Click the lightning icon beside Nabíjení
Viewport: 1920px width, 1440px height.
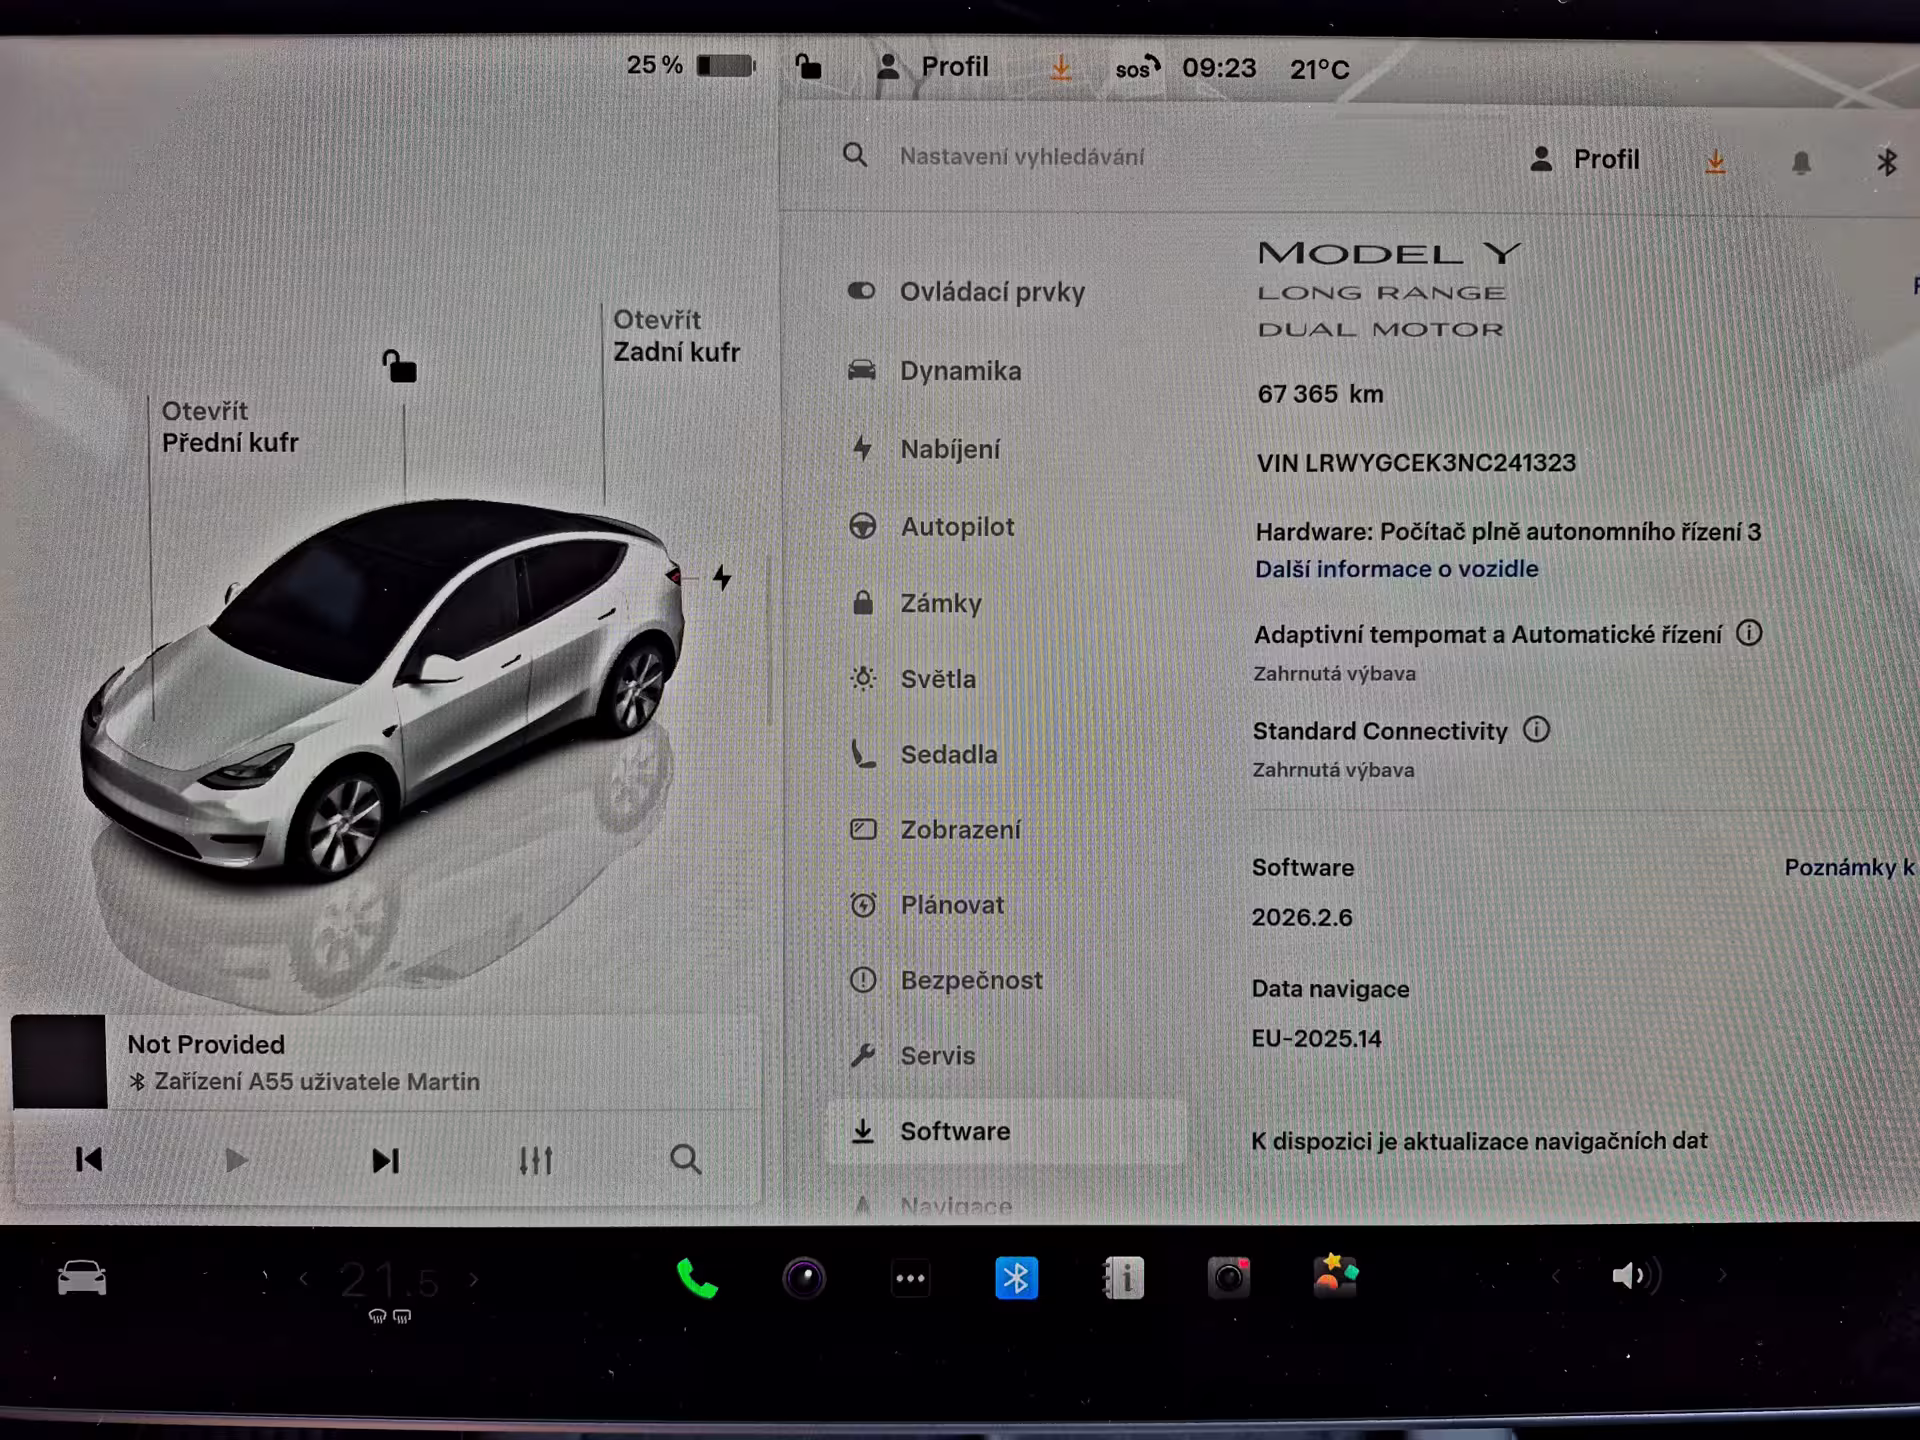pyautogui.click(x=862, y=448)
